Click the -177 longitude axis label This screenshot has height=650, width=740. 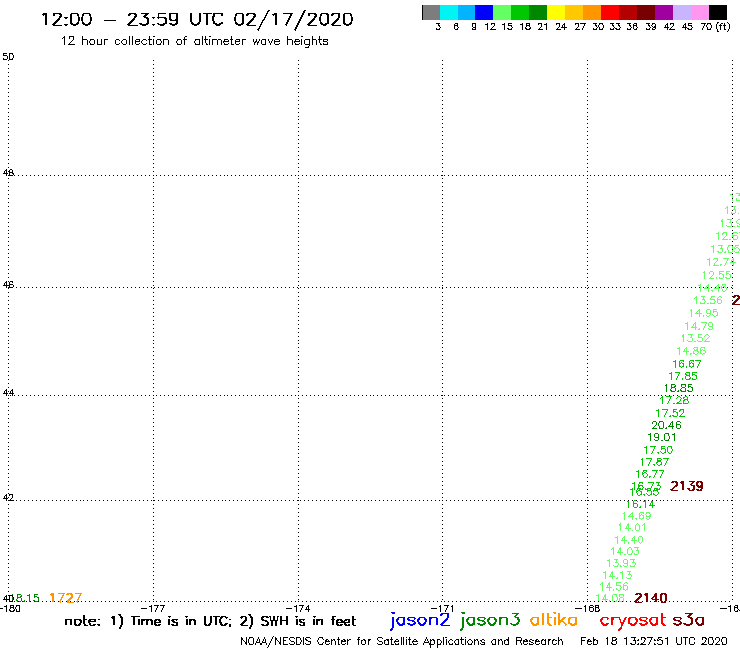pyautogui.click(x=153, y=608)
